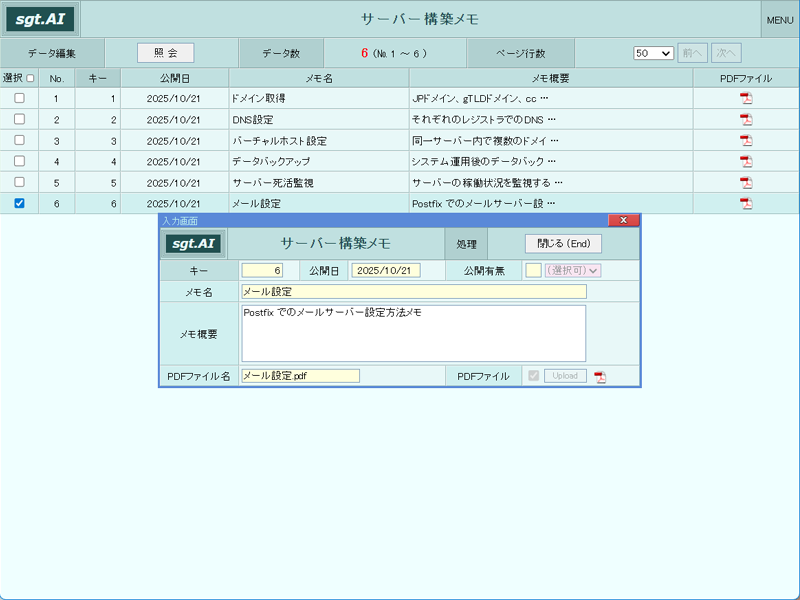Check the checkbox for row 2 DNS設定
The width and height of the screenshot is (800, 600).
[19, 119]
